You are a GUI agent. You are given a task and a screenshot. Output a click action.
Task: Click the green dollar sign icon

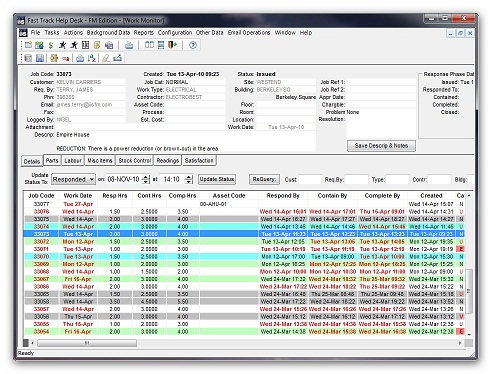(x=51, y=45)
